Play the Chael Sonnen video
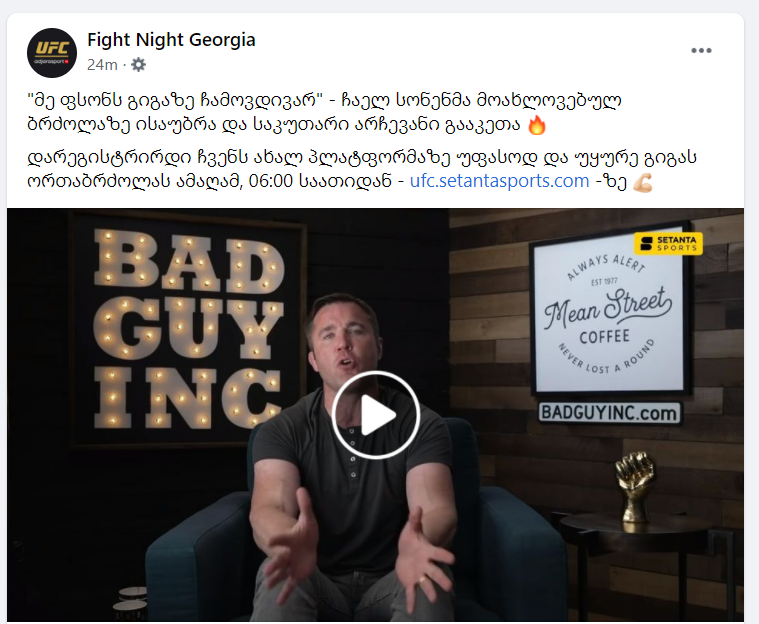This screenshot has width=759, height=624. [376, 415]
